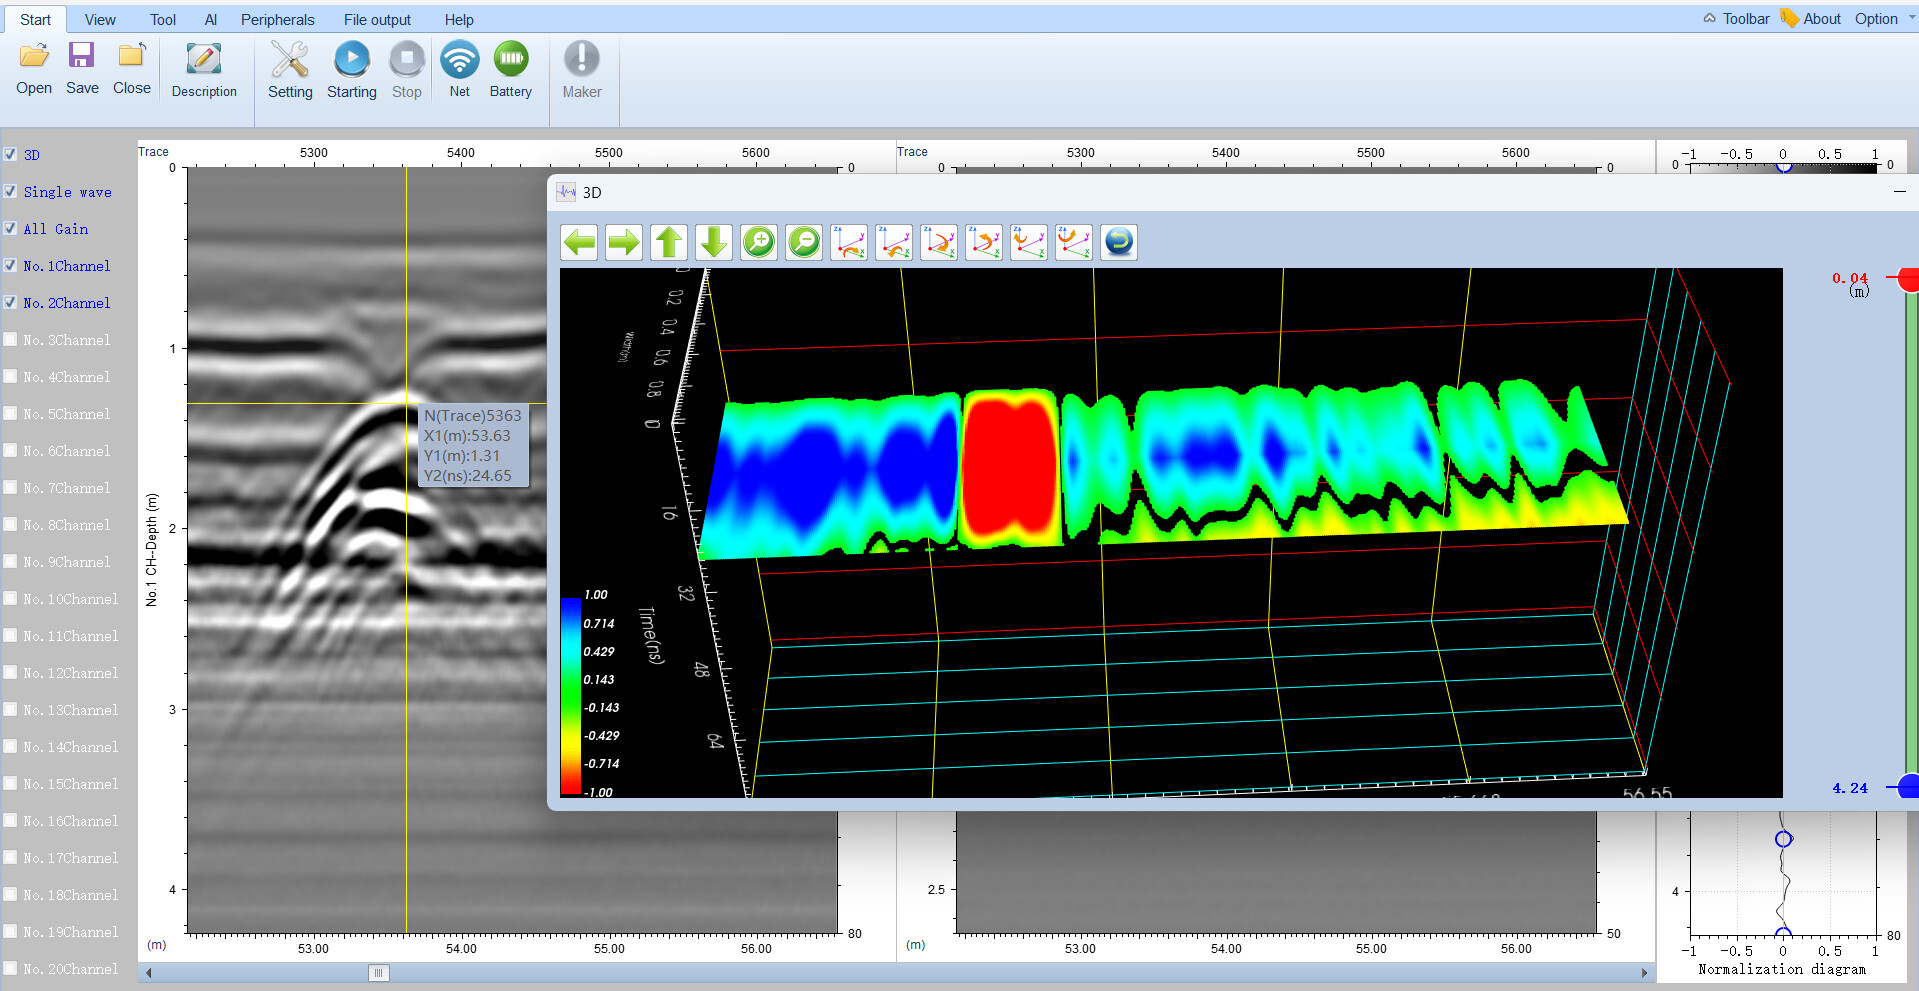
Task: Check the Battery status icon
Action: click(x=511, y=59)
